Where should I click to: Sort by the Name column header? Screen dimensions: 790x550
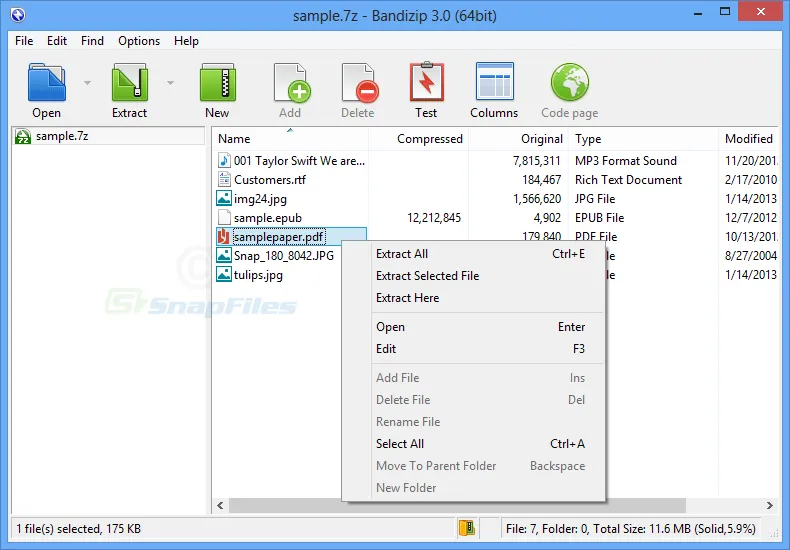coord(290,139)
